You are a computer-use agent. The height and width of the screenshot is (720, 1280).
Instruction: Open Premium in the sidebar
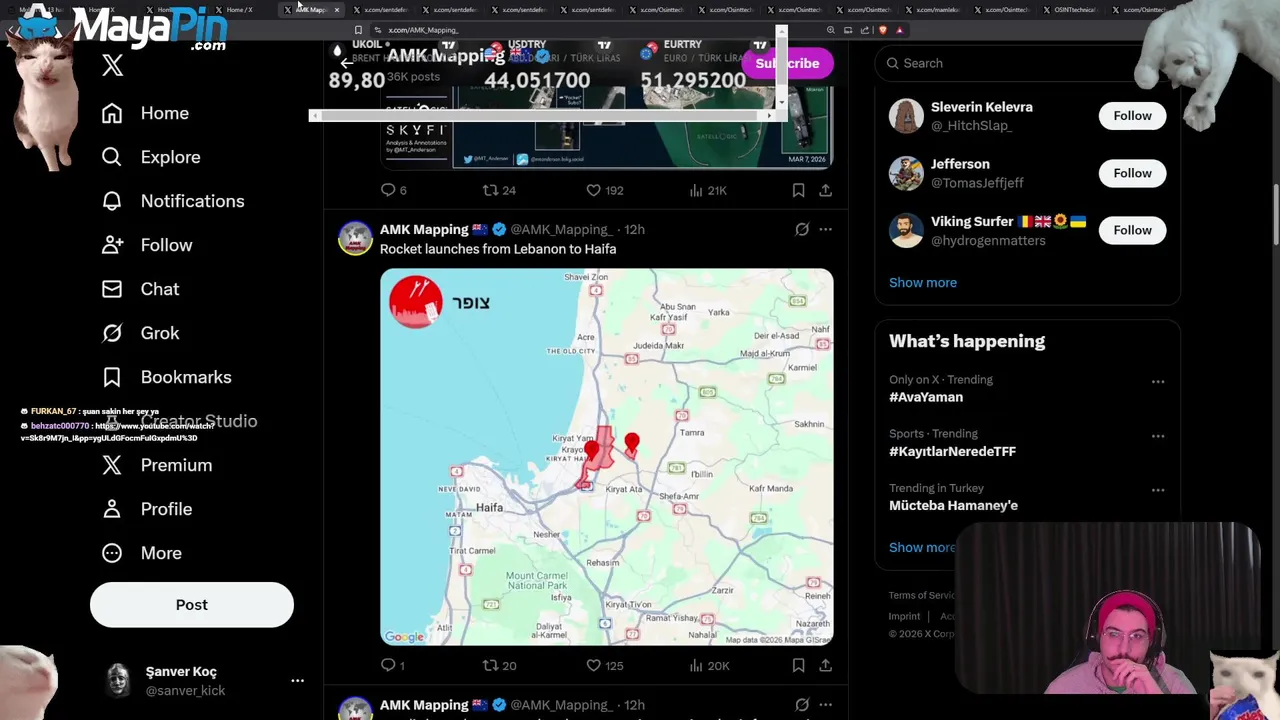[156, 465]
